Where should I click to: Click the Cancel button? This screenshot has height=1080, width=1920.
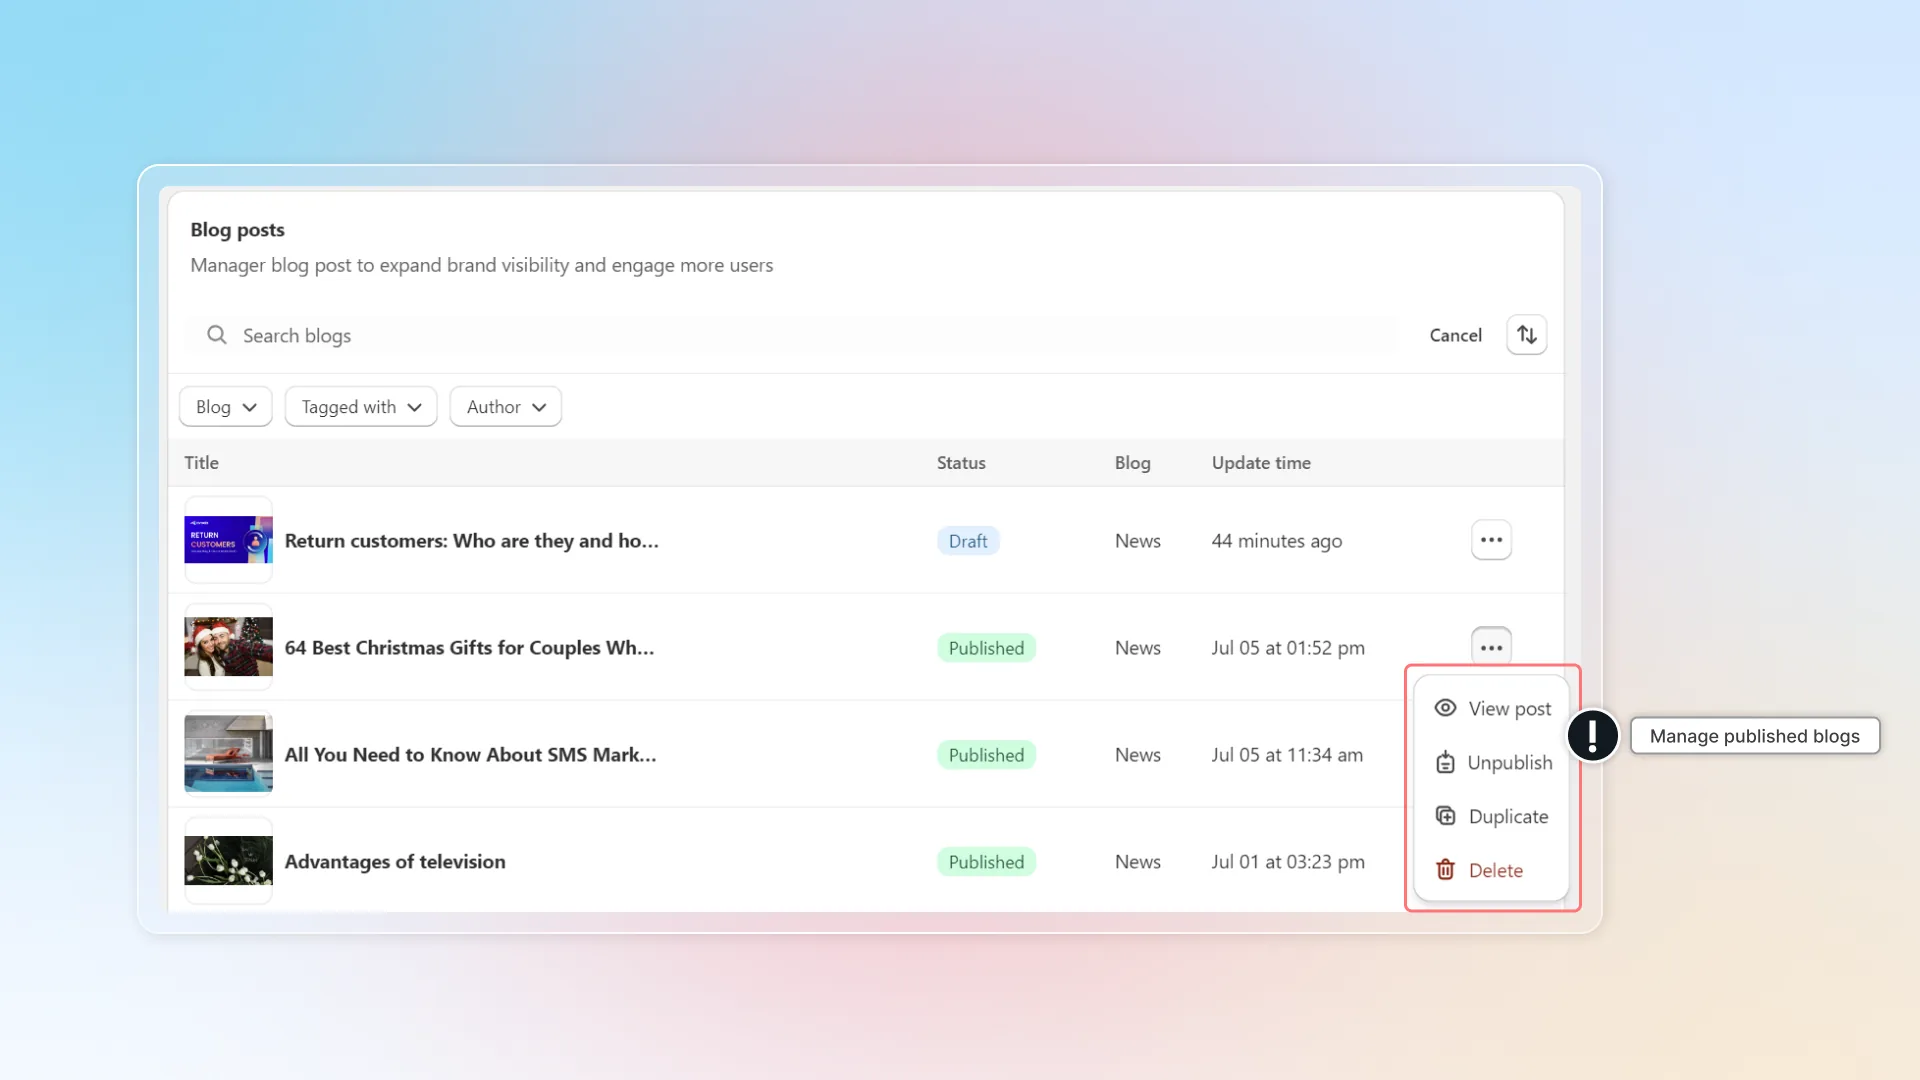(x=1455, y=335)
